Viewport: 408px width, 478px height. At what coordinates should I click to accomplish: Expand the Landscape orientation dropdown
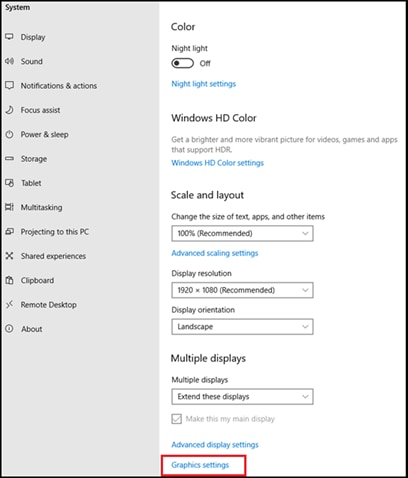point(242,327)
